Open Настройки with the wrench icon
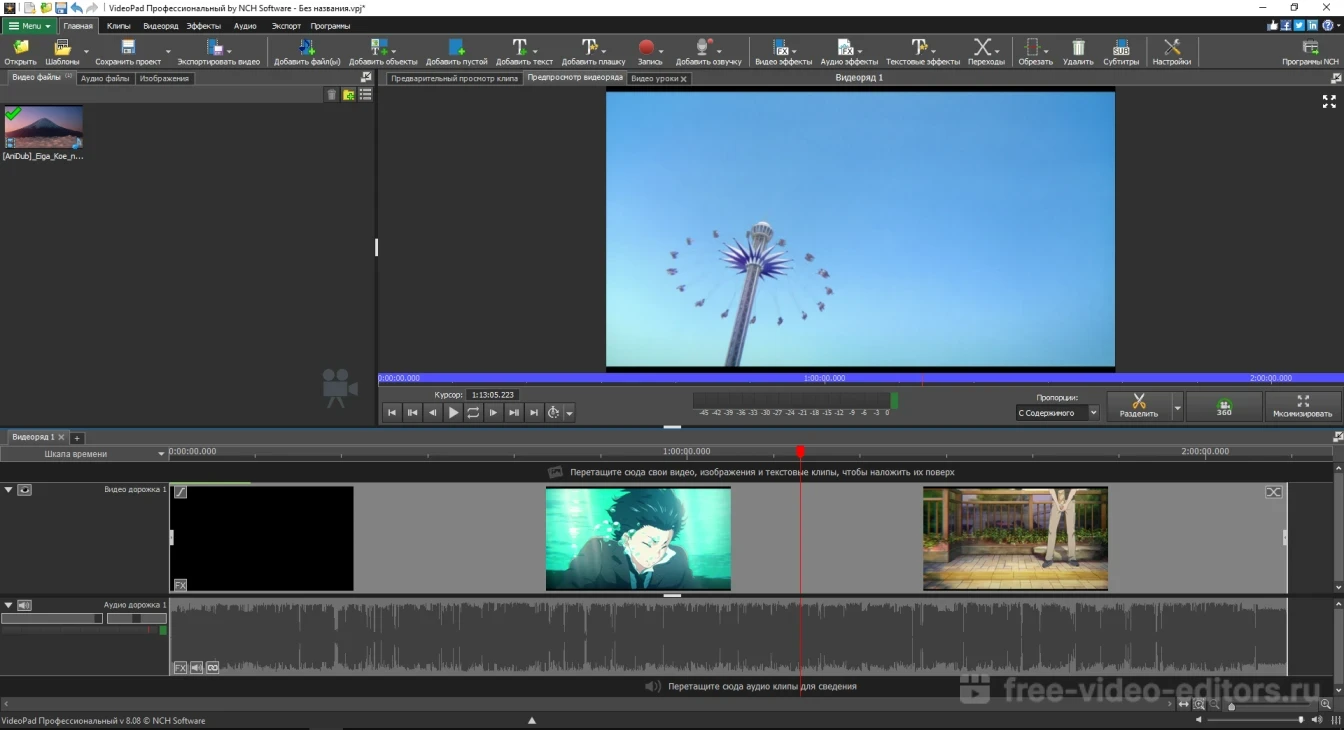This screenshot has width=1344, height=730. (x=1171, y=48)
